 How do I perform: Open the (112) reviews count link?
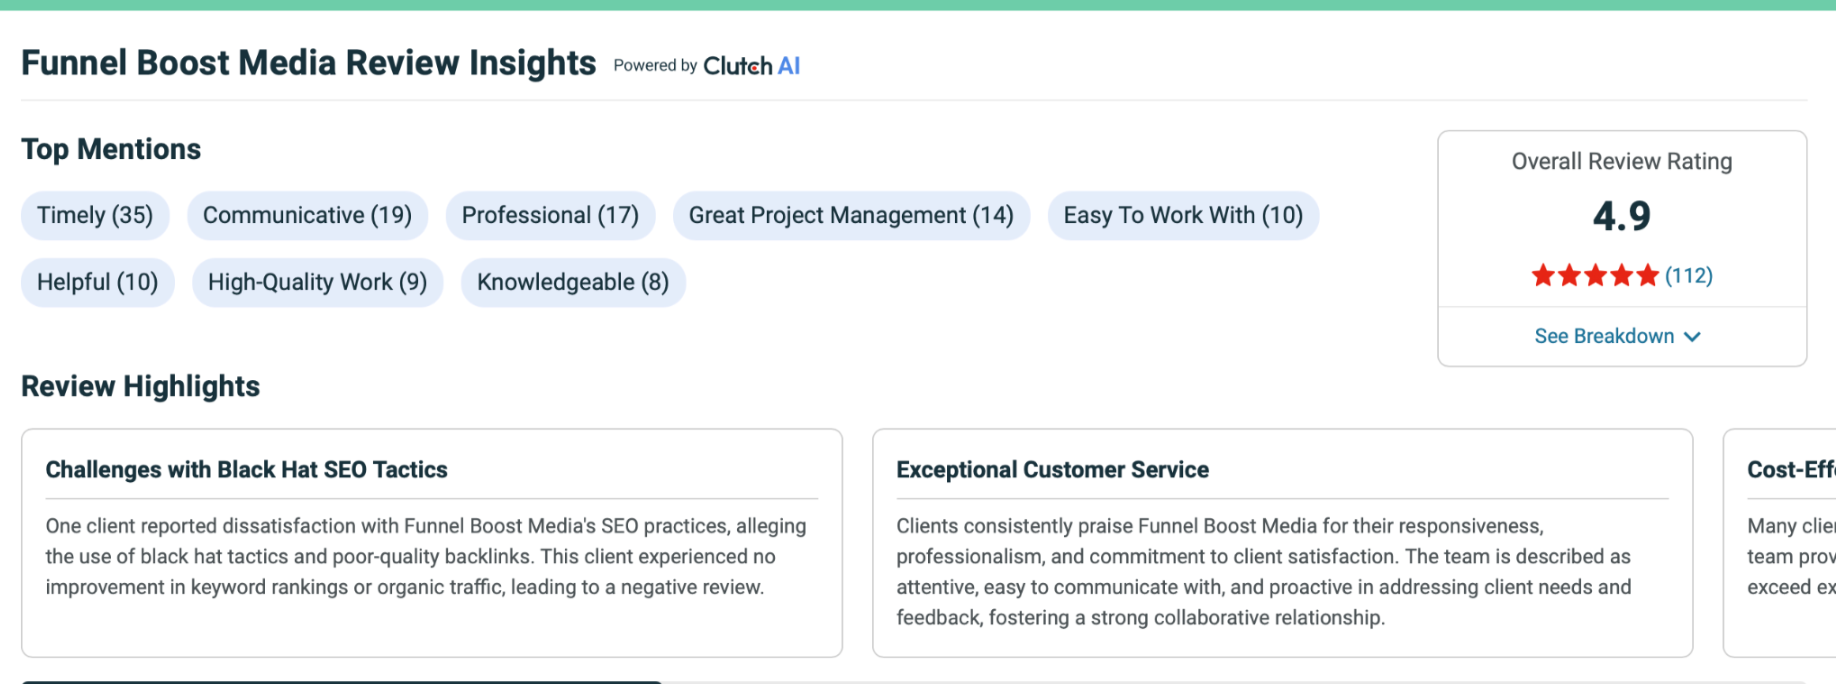[x=1689, y=276]
